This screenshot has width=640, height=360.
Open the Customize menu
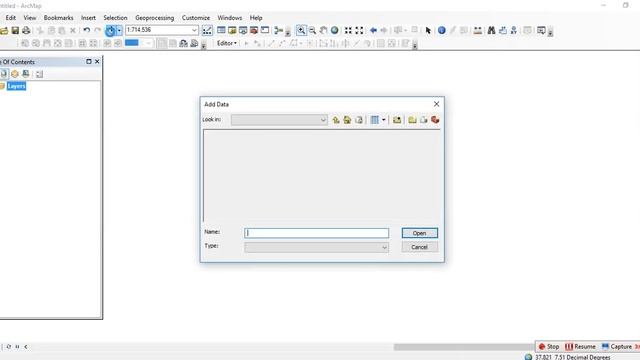click(196, 18)
